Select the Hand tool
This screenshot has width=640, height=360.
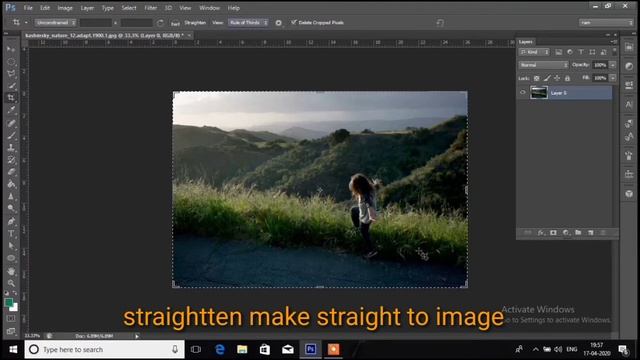pos(11,271)
